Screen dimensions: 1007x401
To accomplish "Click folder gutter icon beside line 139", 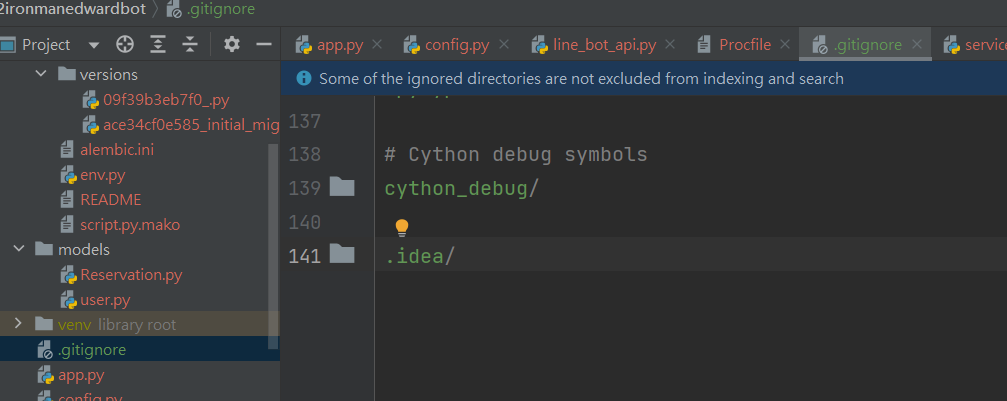I will (342, 187).
